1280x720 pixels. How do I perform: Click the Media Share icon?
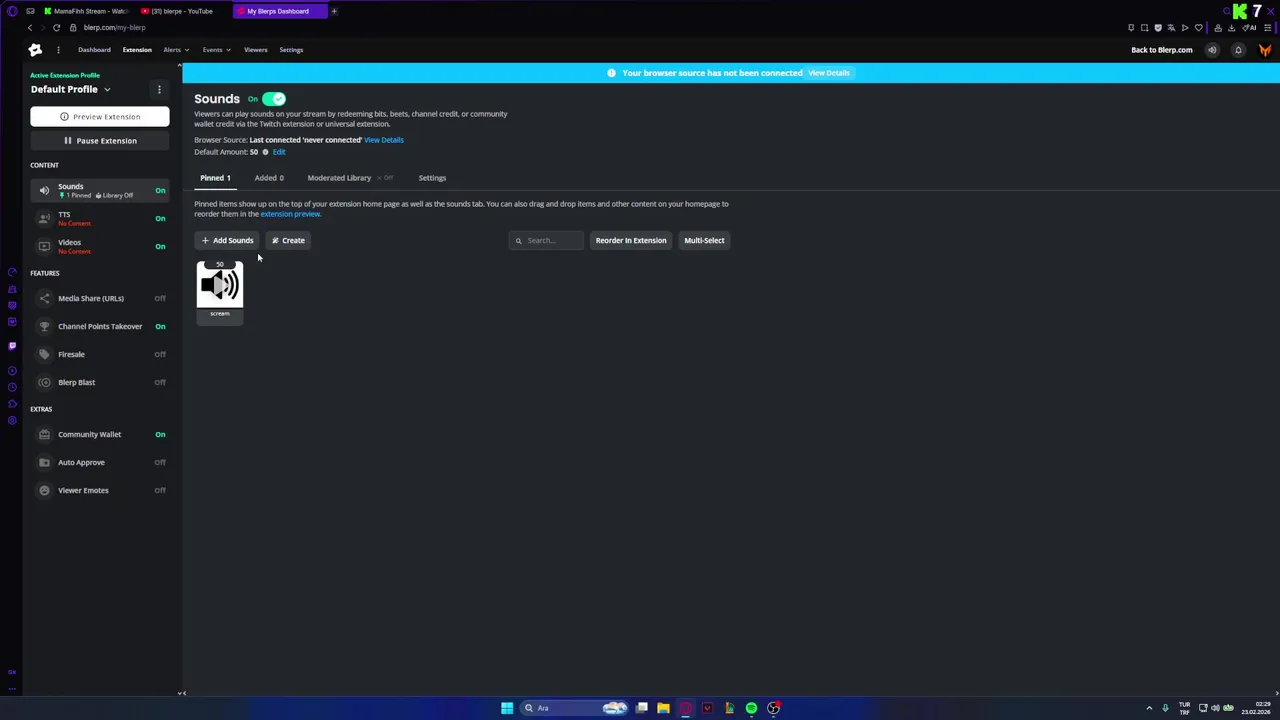coord(44,298)
